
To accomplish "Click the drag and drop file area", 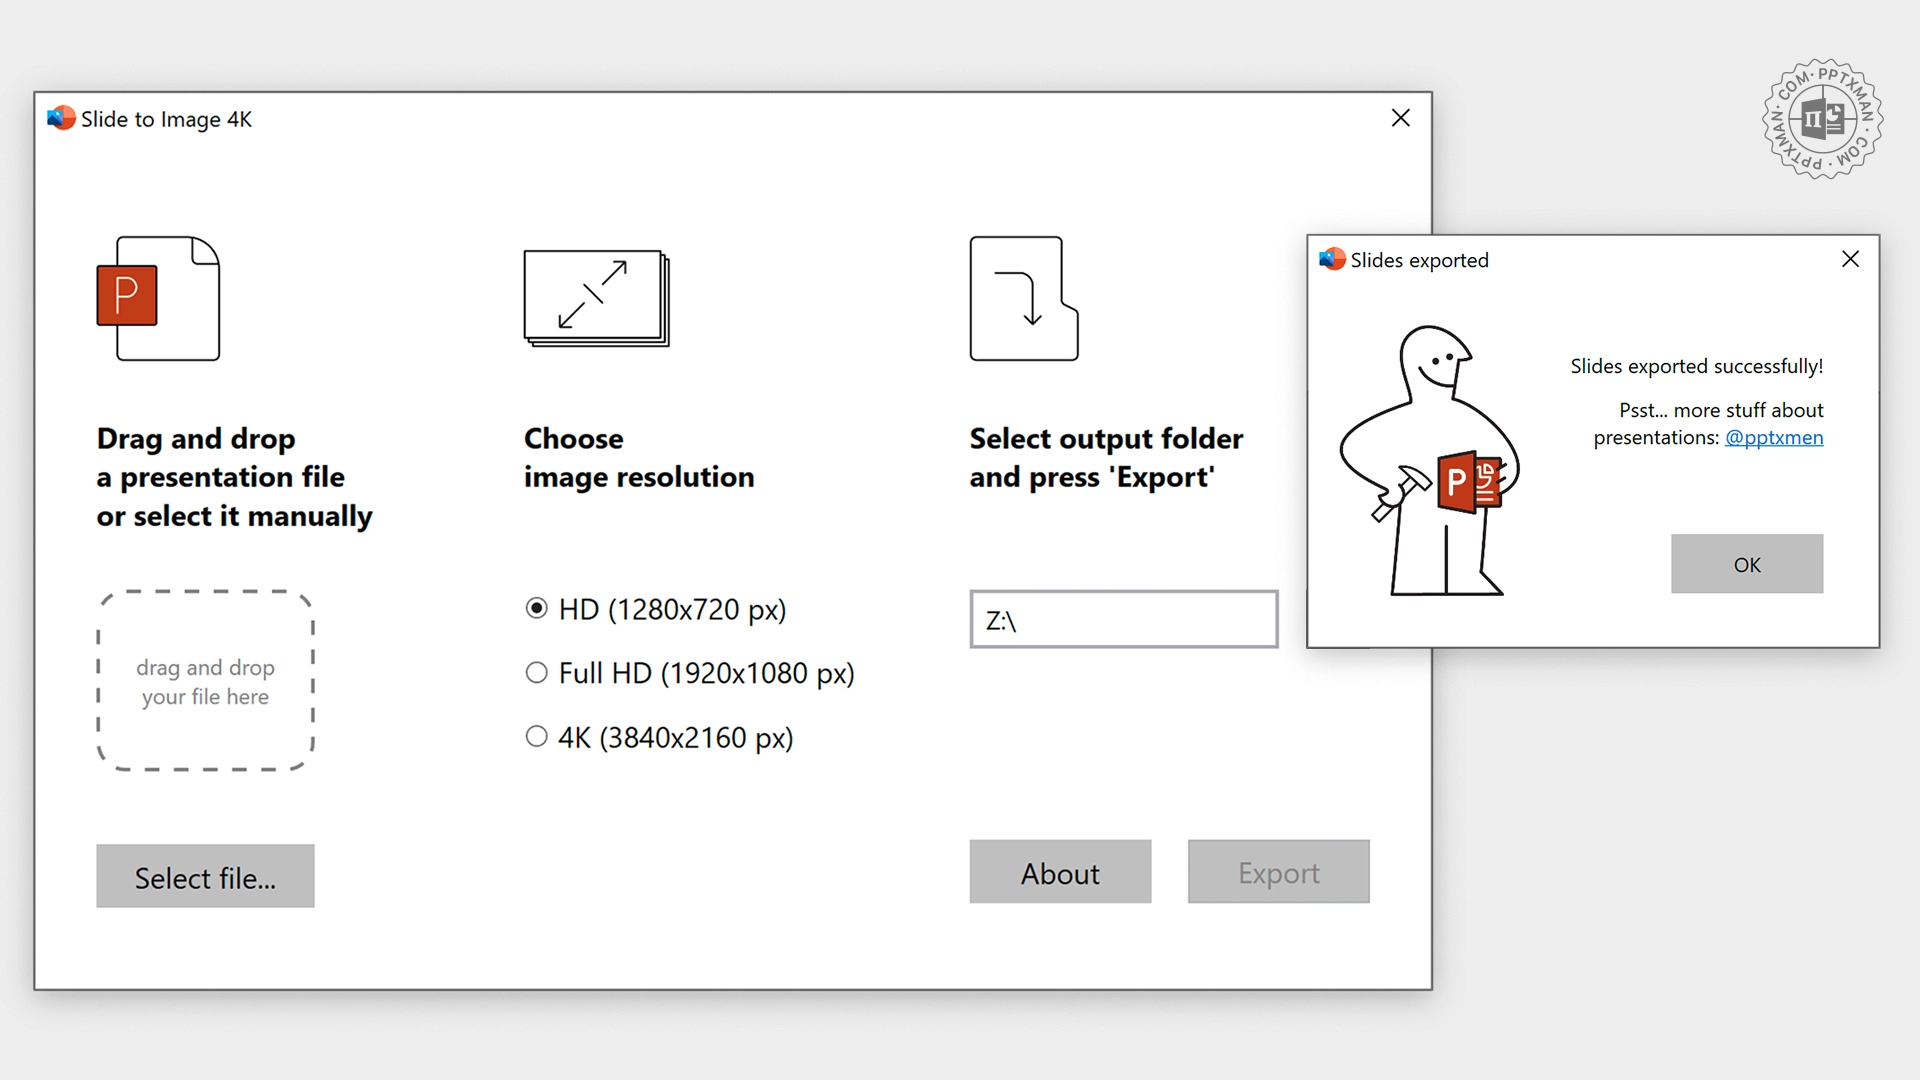I will pos(205,681).
